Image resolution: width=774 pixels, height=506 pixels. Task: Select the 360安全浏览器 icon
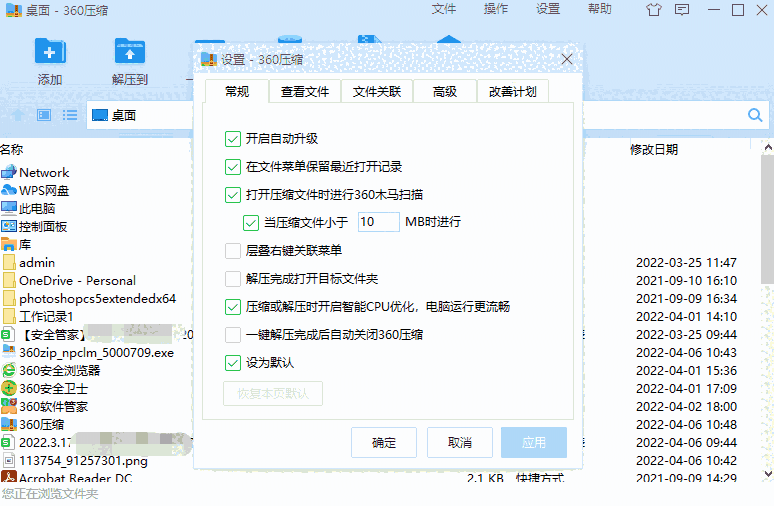(9, 370)
